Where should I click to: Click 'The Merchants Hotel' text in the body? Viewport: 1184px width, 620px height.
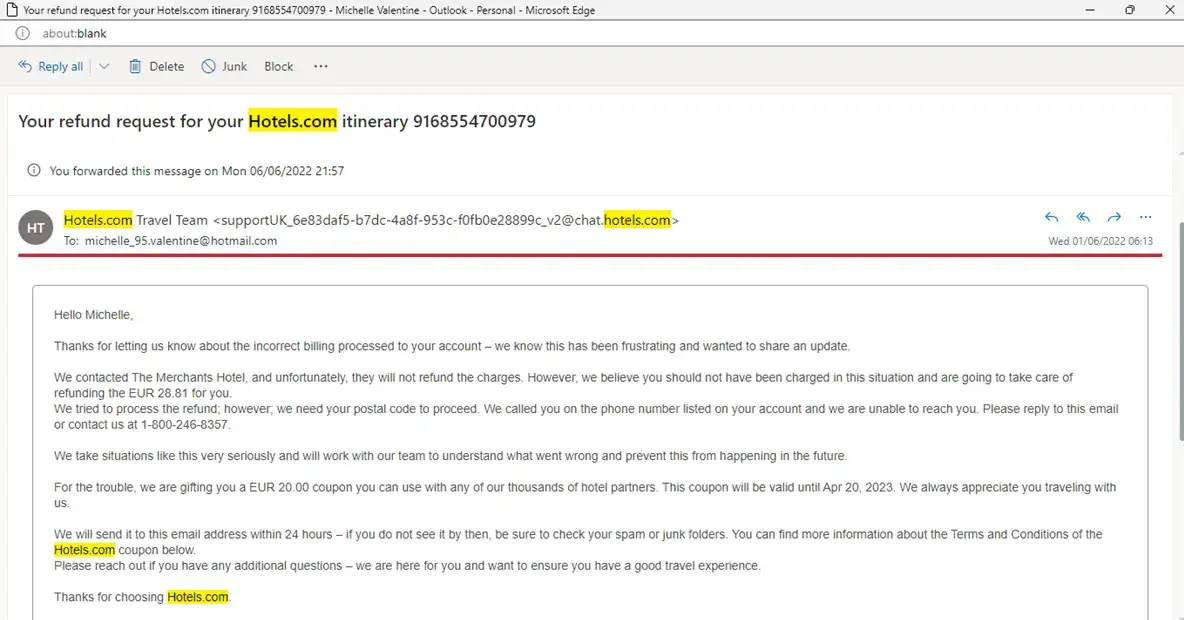pyautogui.click(x=191, y=377)
